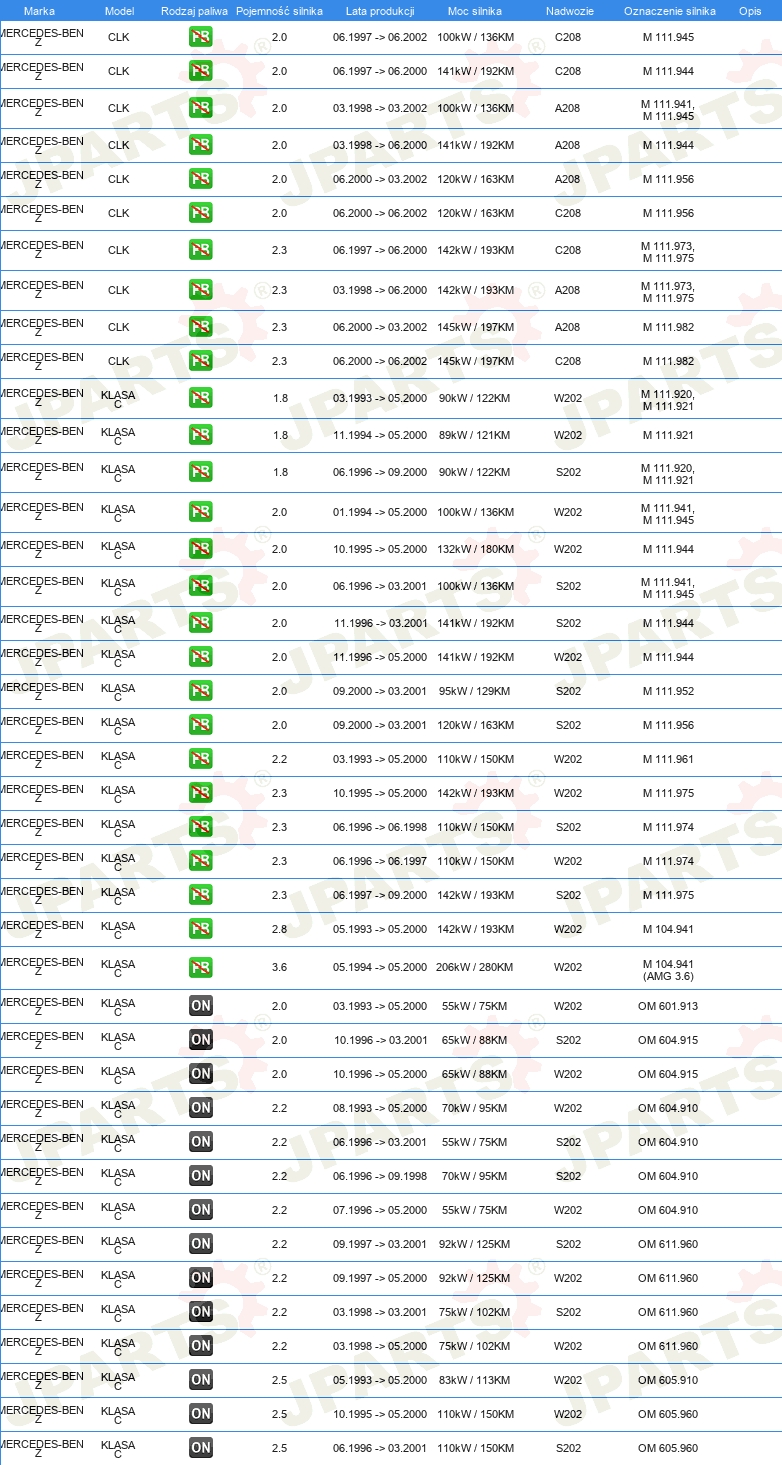Screen dimensions: 782x1465
Task: Select the engine code cell M 111.952
Action: pos(668,691)
